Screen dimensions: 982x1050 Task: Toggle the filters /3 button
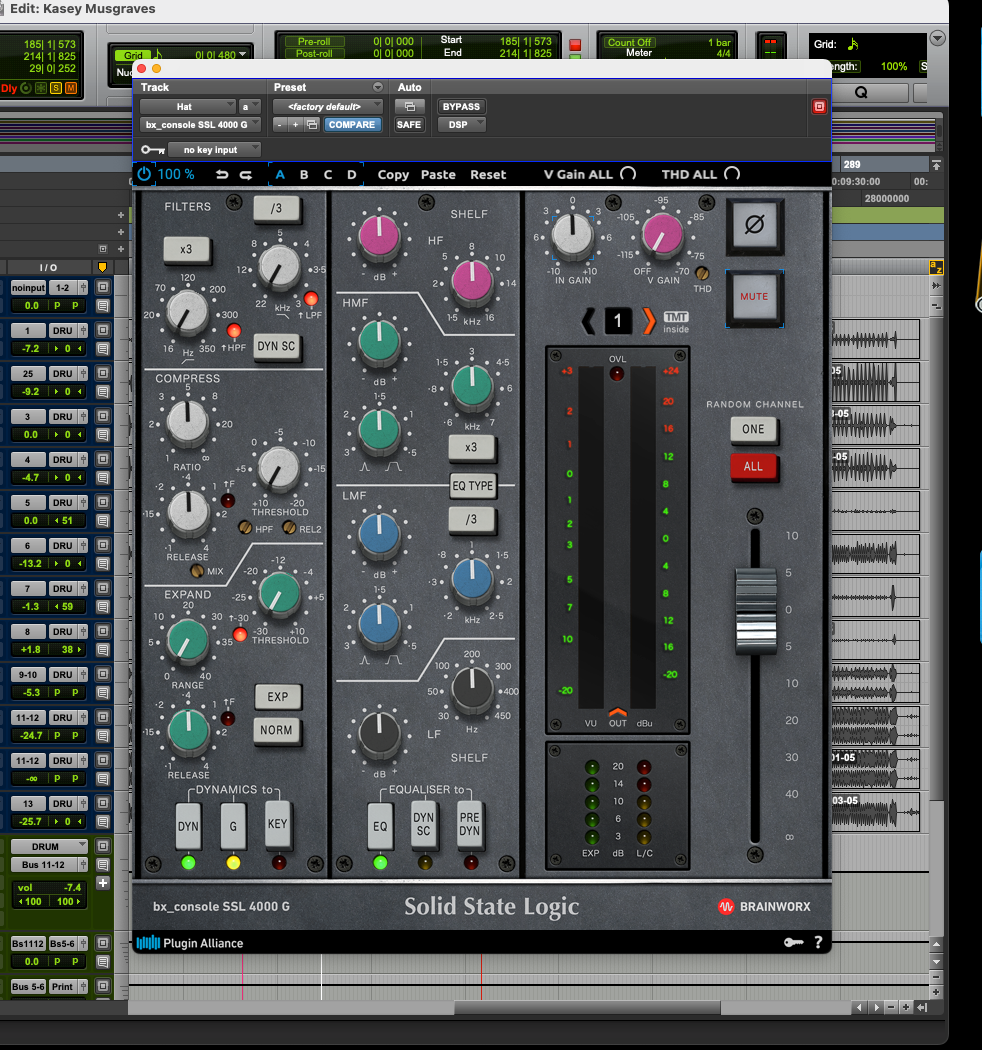pos(276,208)
